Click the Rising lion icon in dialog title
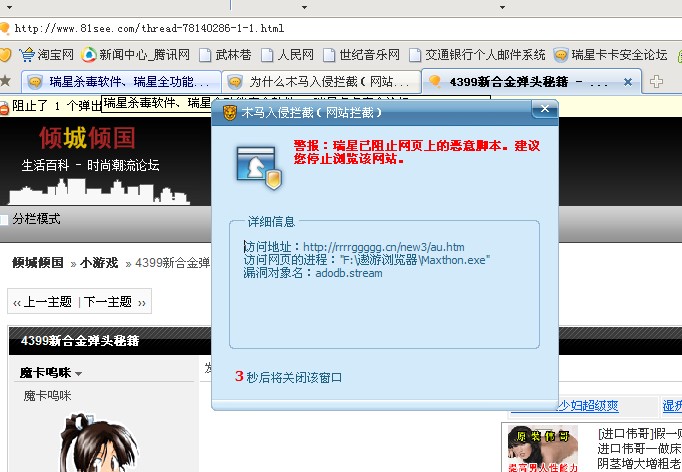The height and width of the screenshot is (472, 682). pos(230,113)
